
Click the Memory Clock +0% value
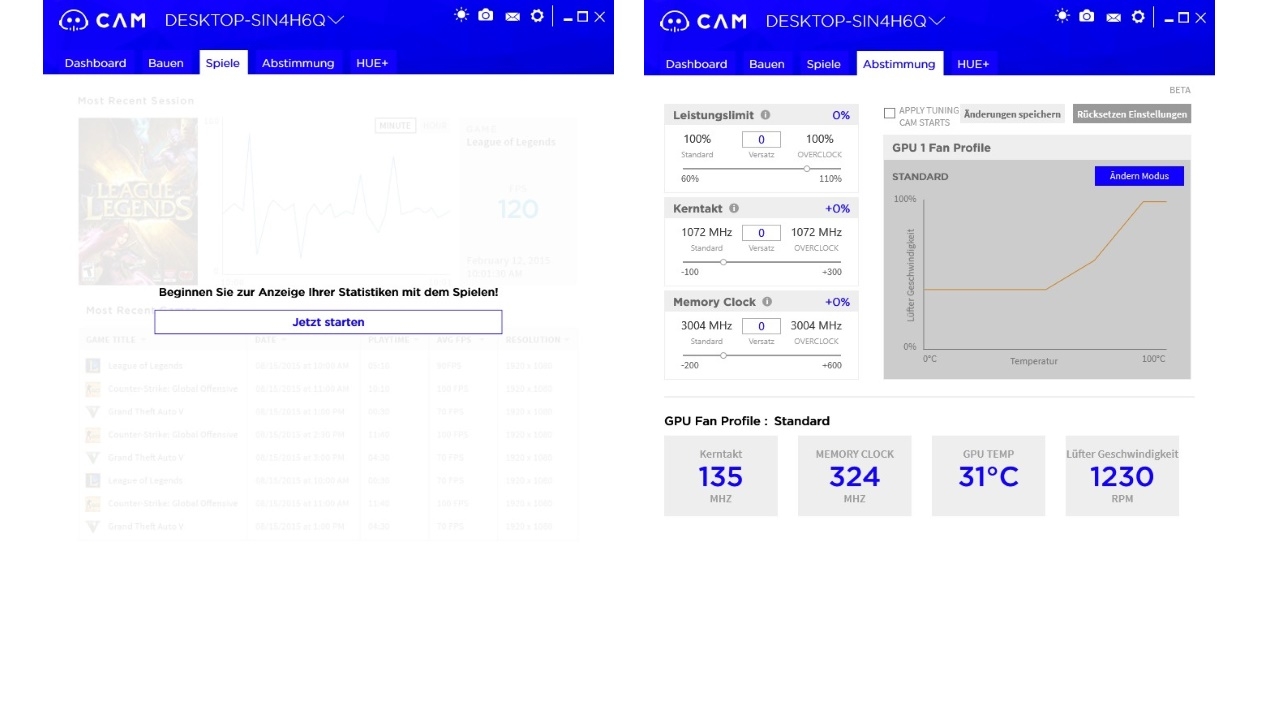click(838, 302)
